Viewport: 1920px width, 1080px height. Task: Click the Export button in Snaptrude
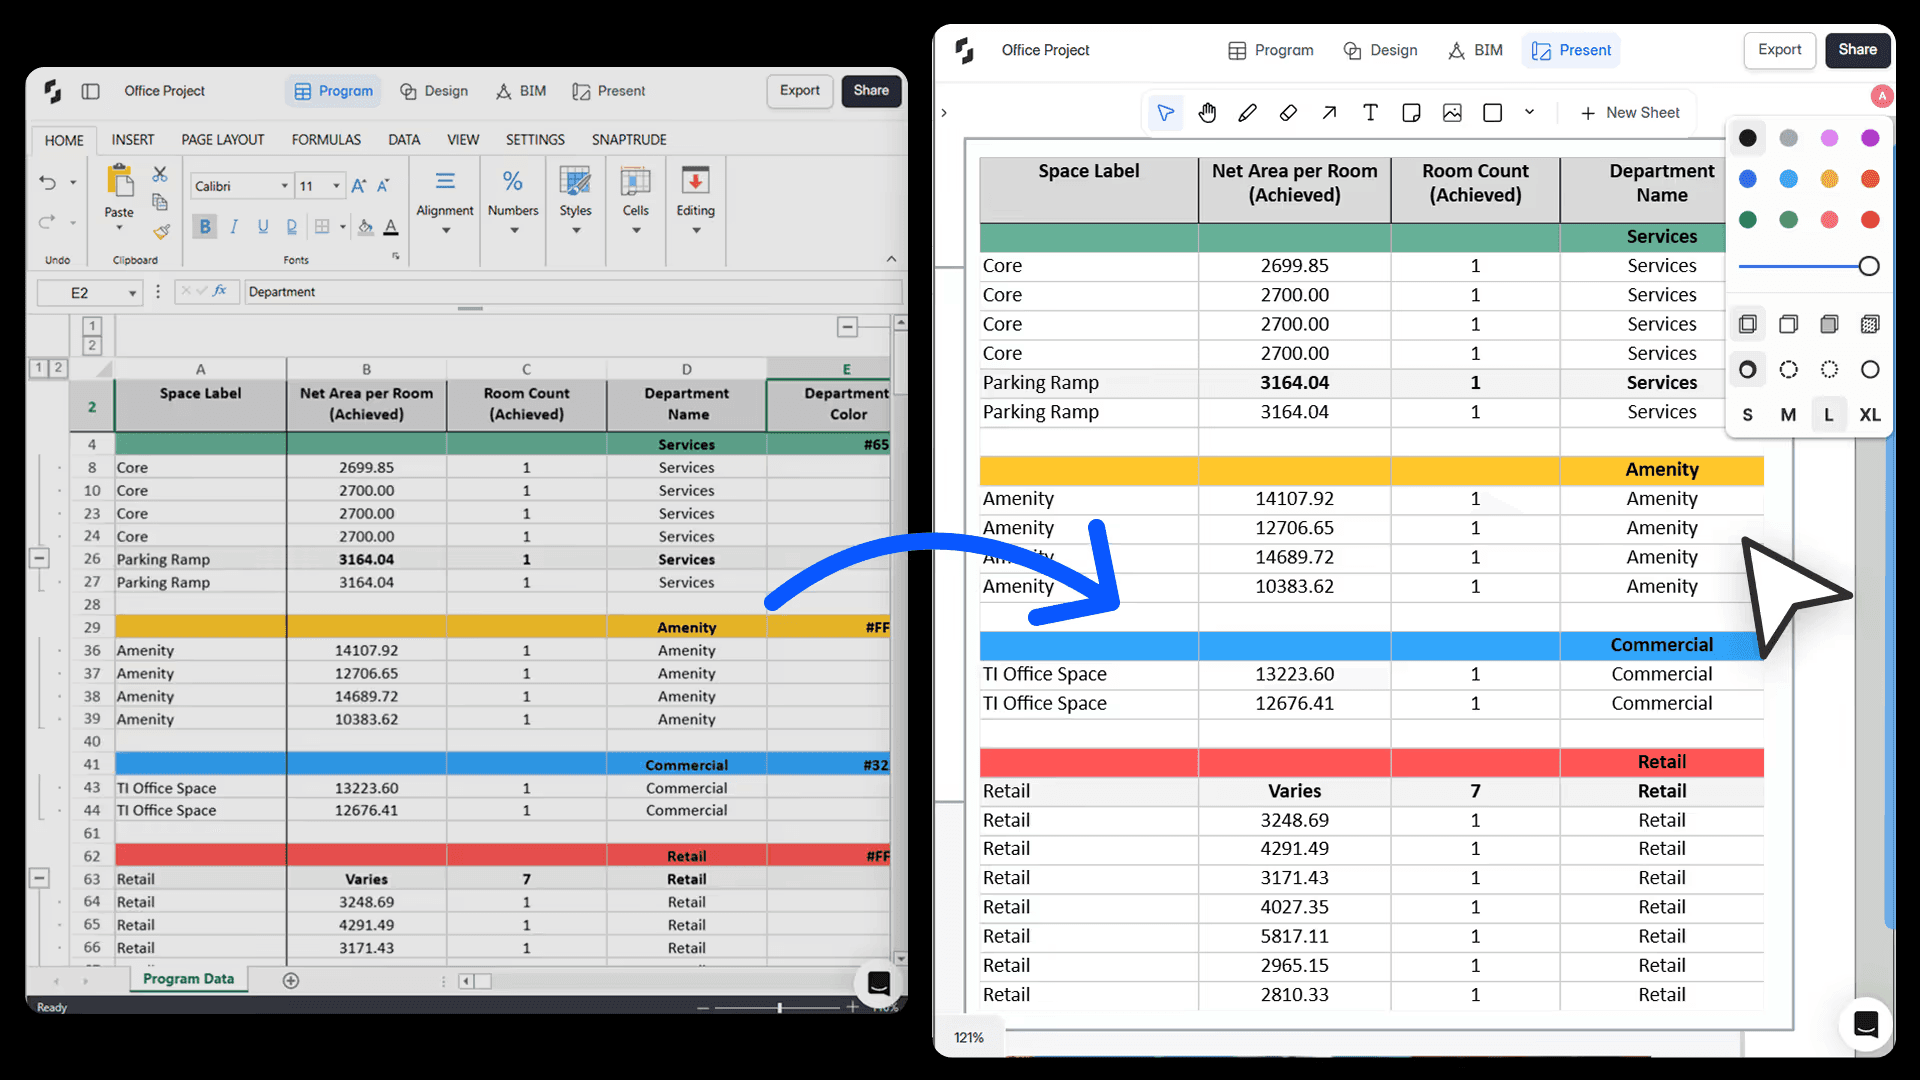click(x=1779, y=50)
